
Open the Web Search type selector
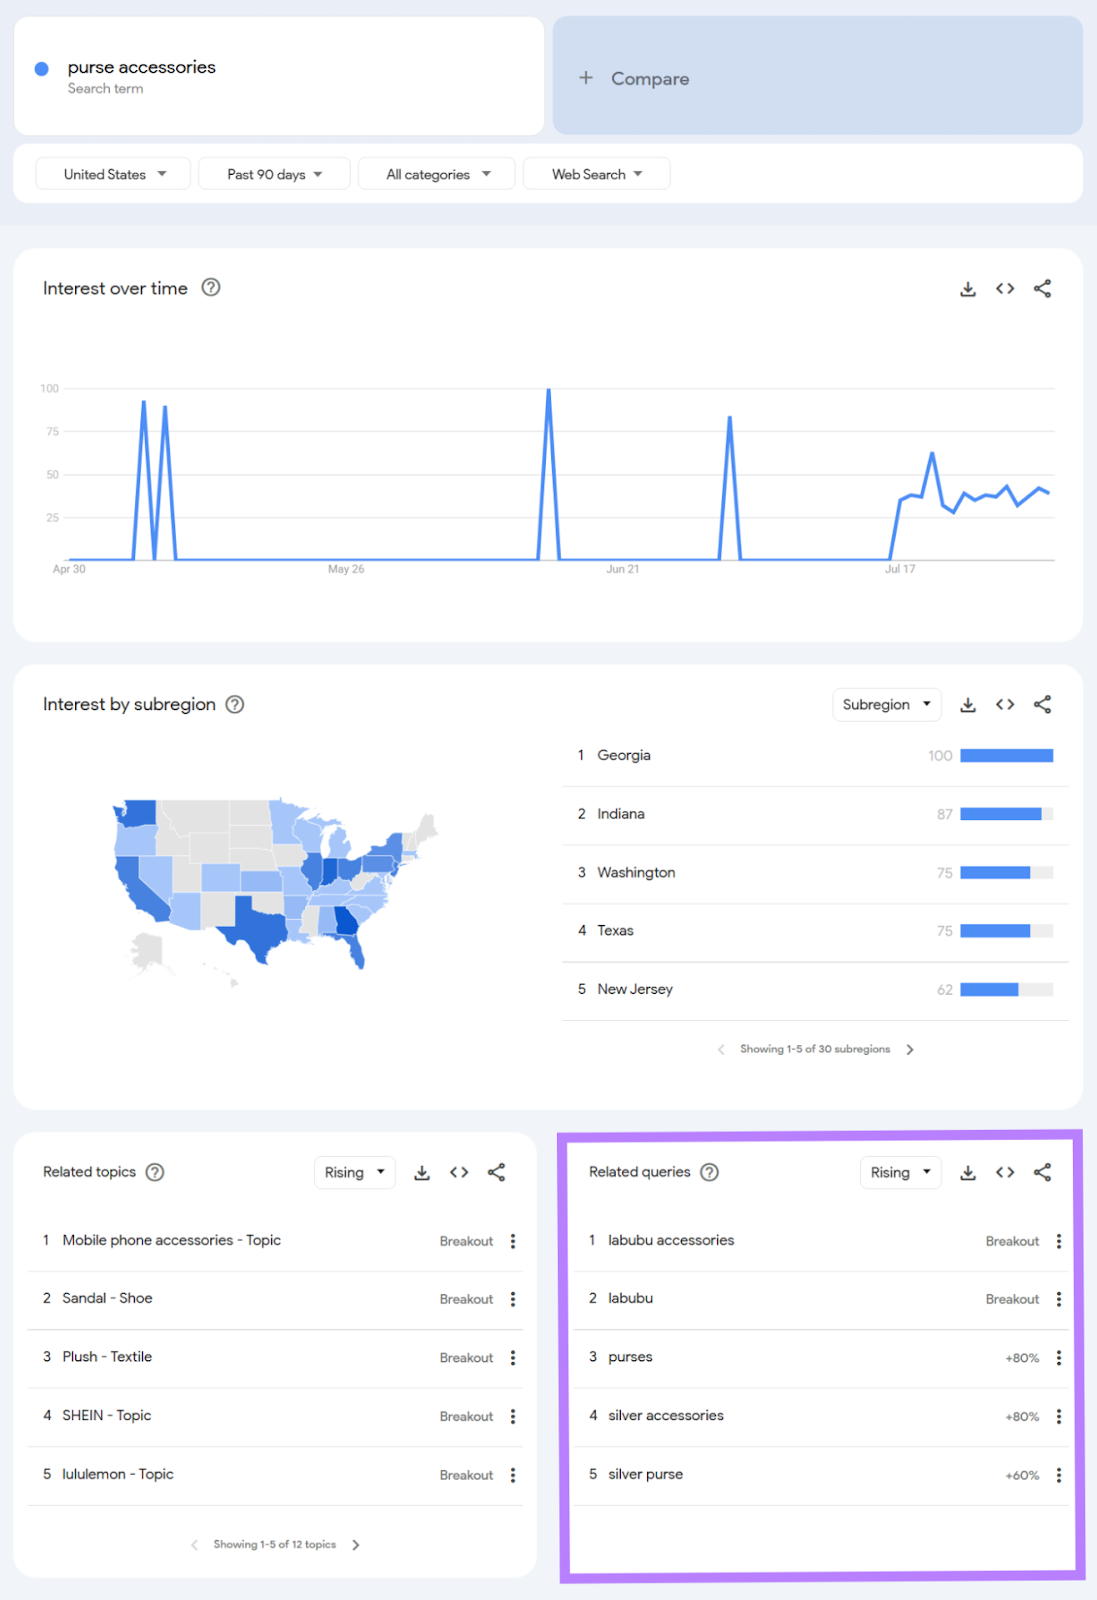596,173
